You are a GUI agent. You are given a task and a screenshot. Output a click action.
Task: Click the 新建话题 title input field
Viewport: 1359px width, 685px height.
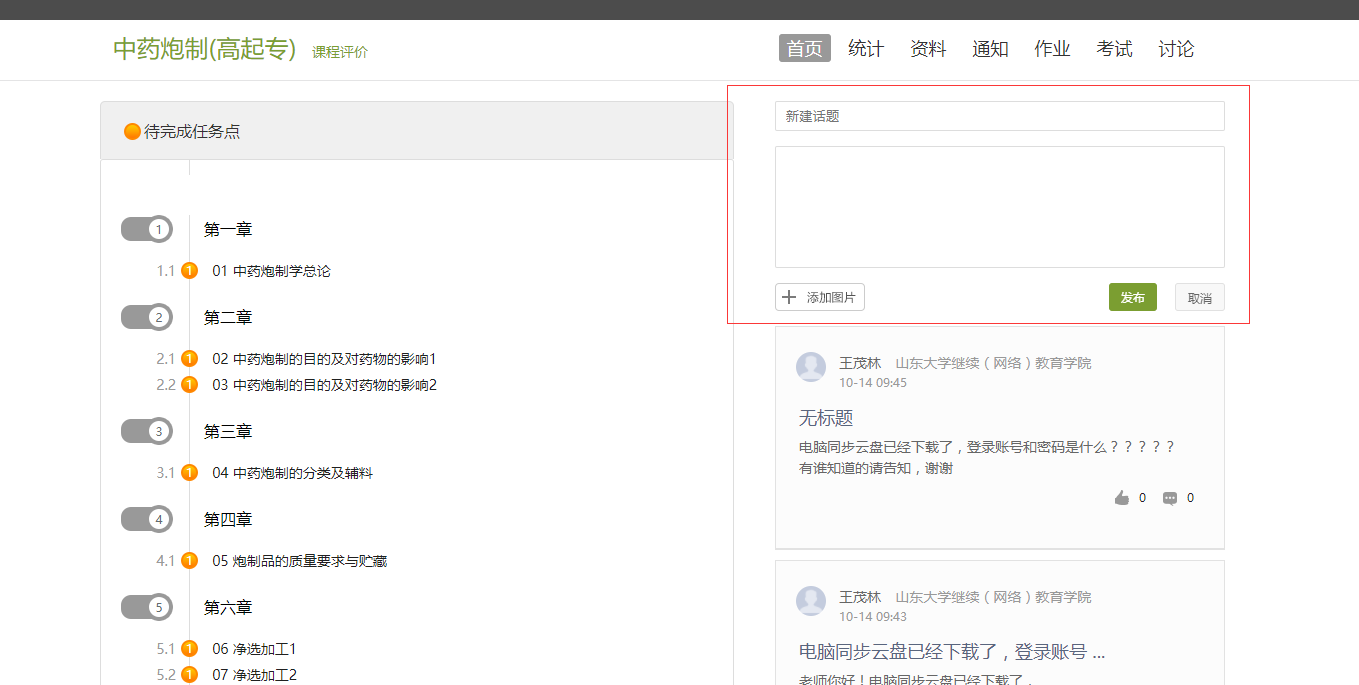999,116
